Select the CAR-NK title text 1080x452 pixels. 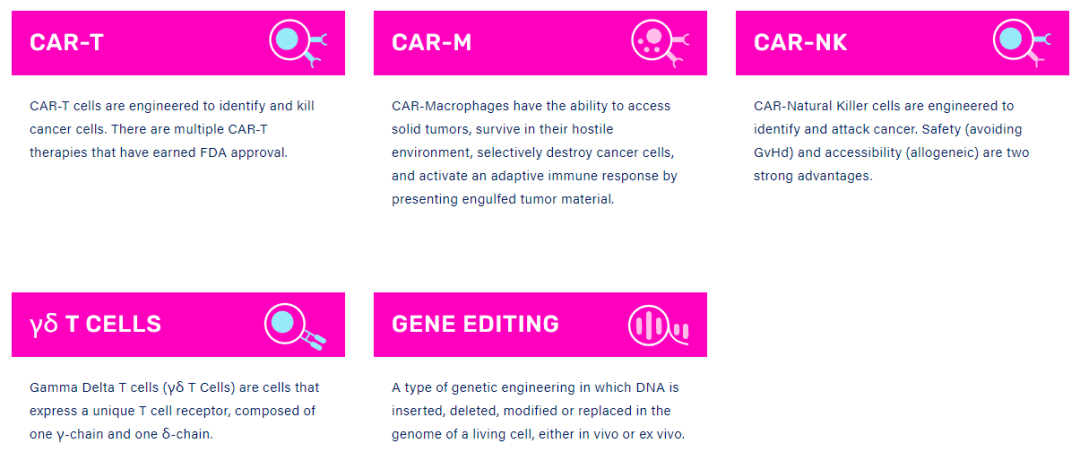[800, 43]
